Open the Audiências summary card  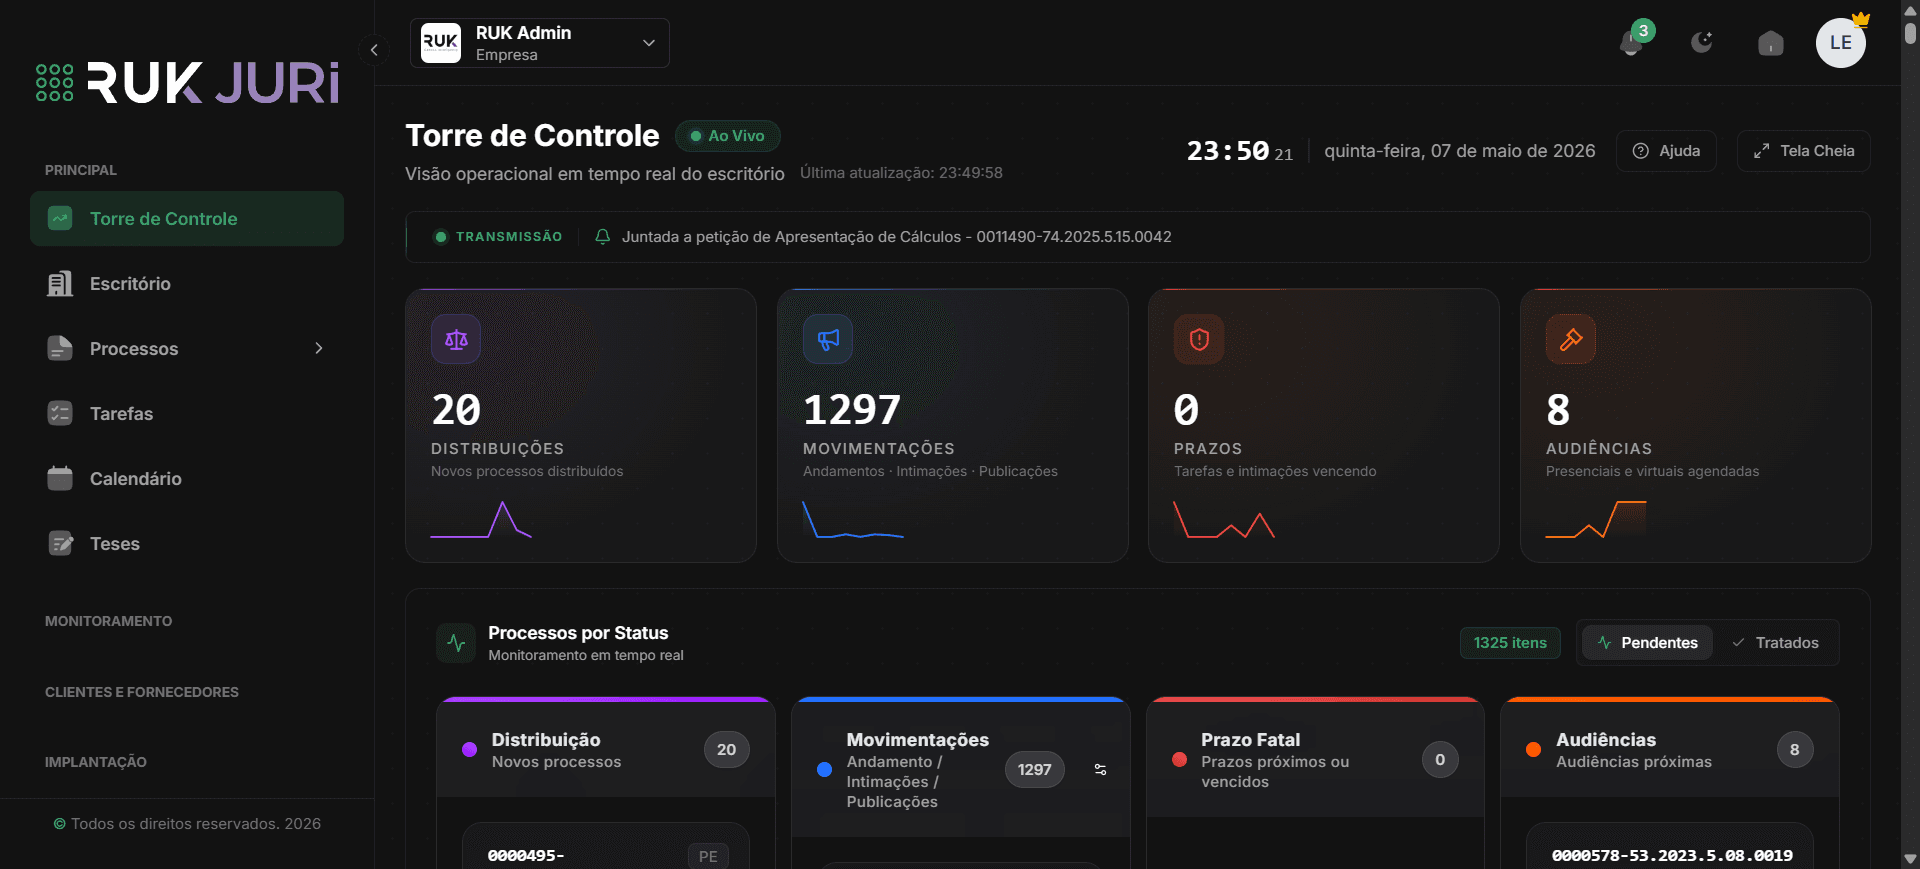pyautogui.click(x=1696, y=426)
